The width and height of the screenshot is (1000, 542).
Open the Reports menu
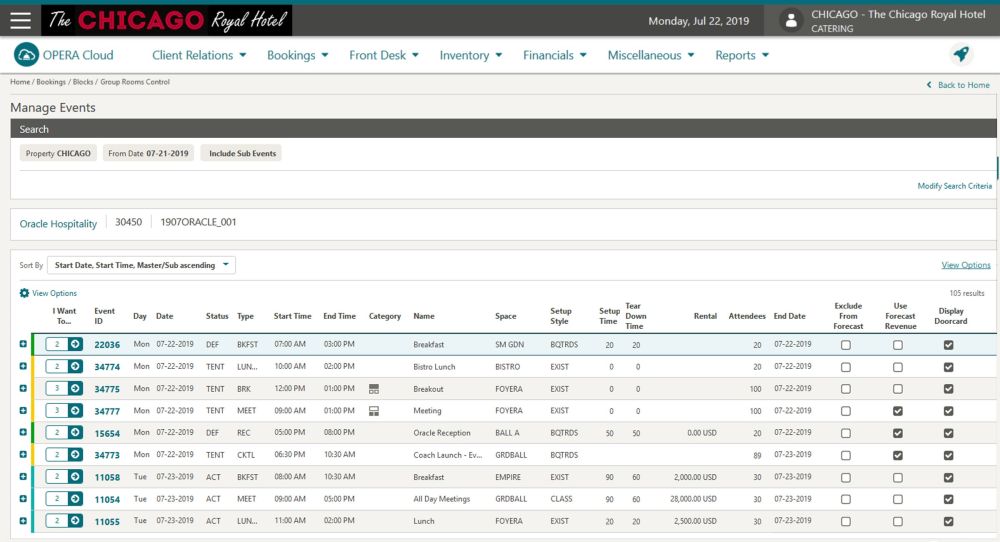coord(742,55)
